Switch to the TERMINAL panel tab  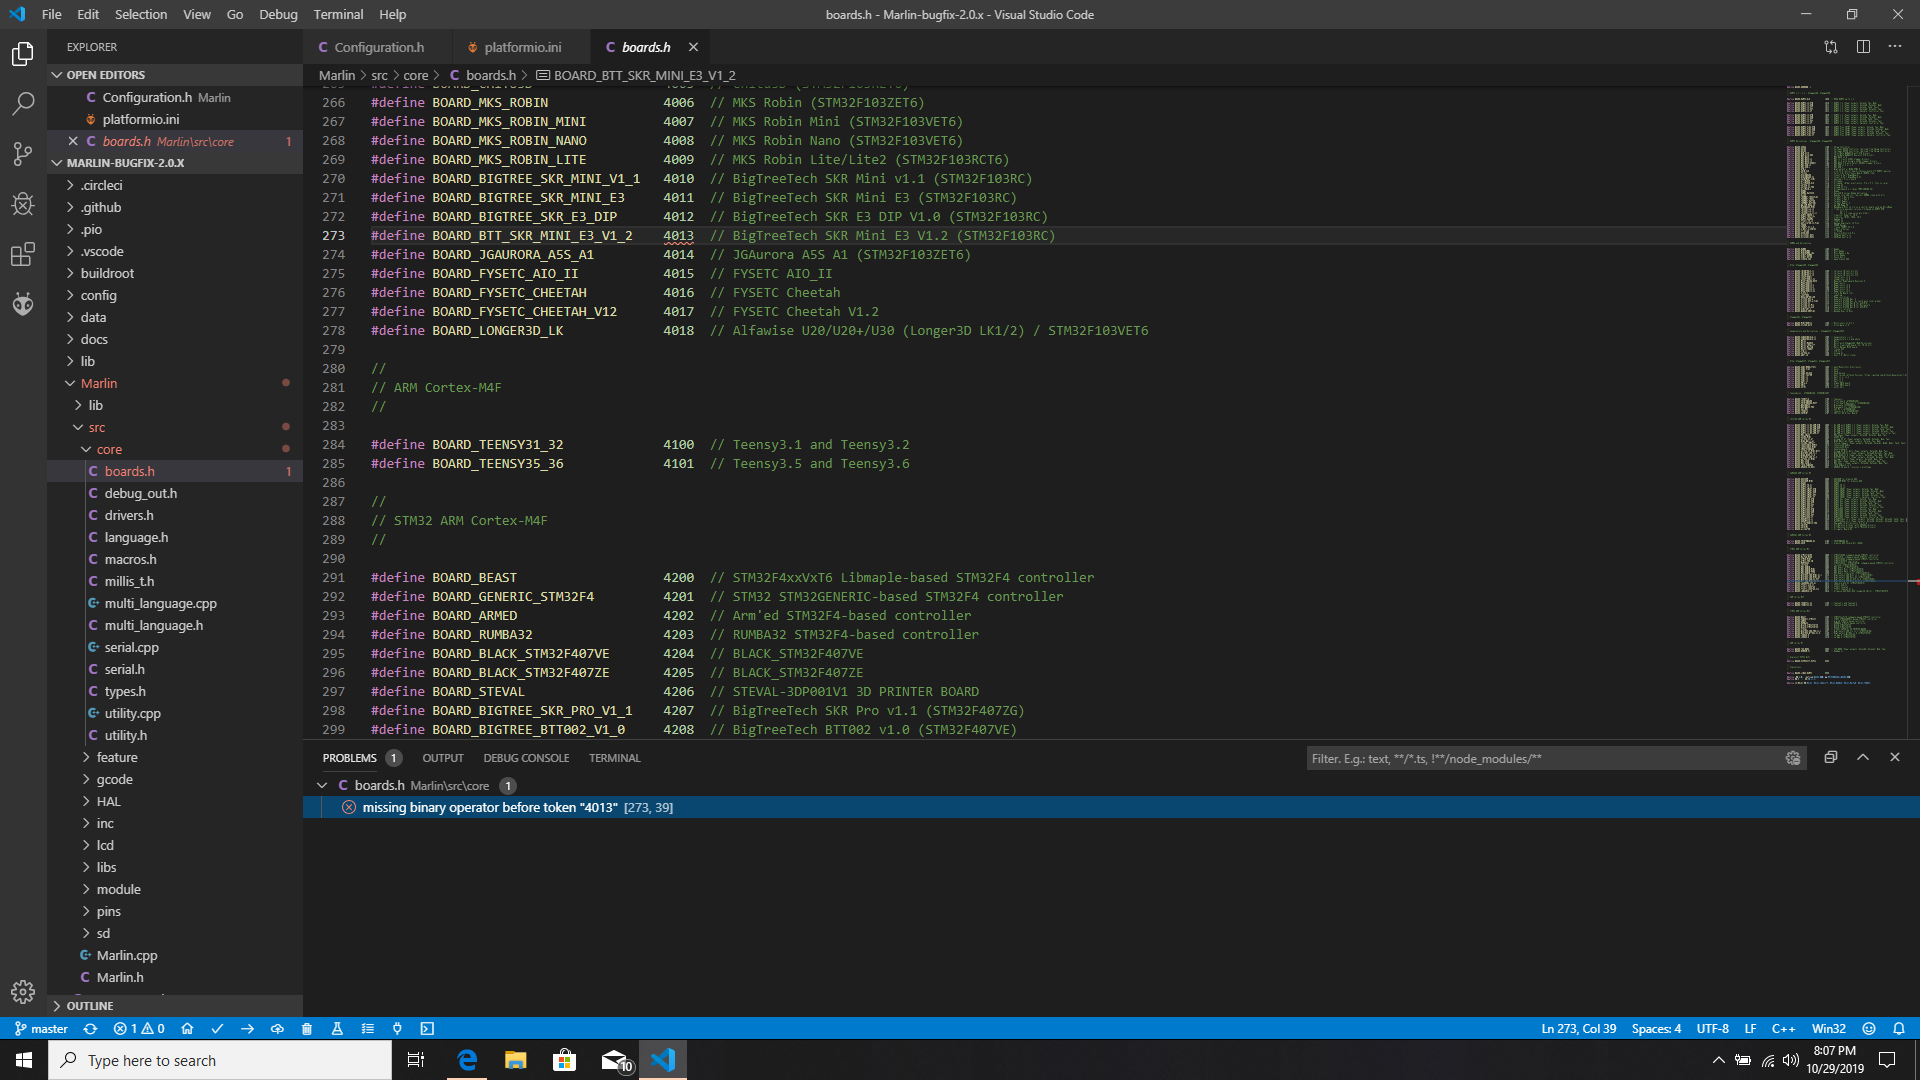[x=614, y=758]
